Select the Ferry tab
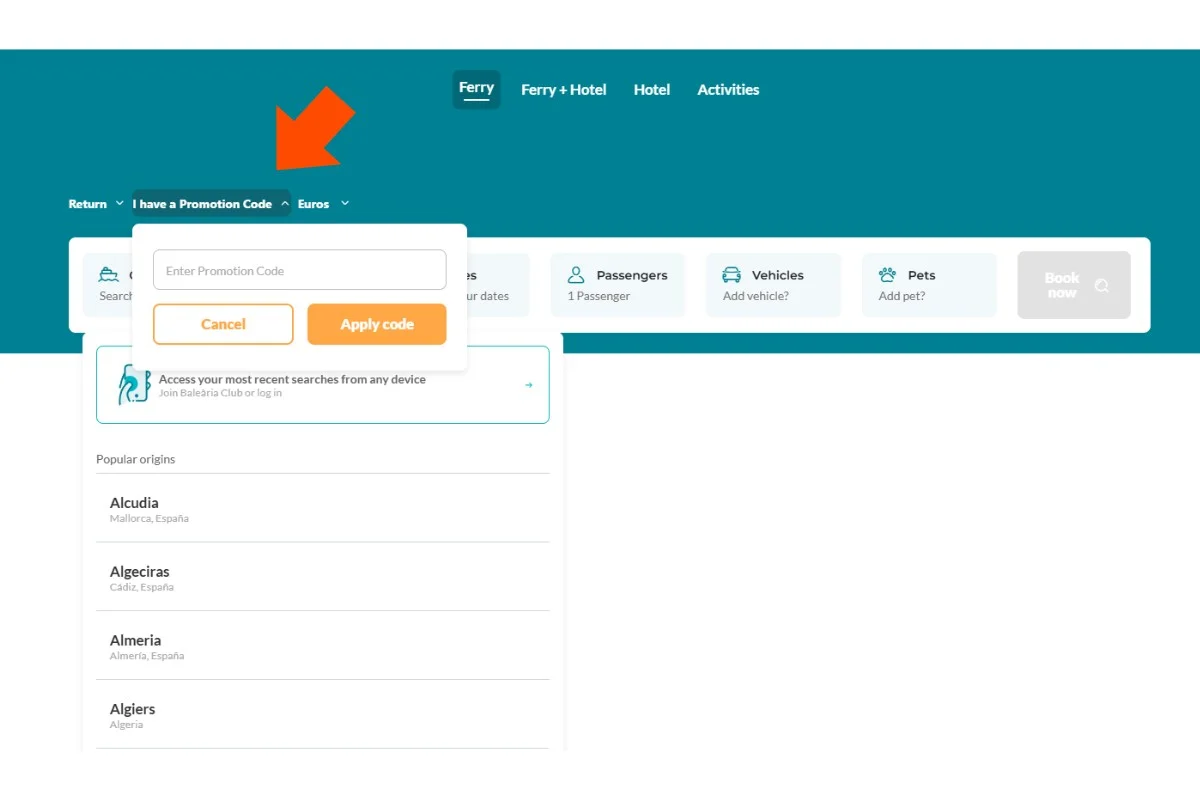Screen dimensions: 1200x800 476,88
